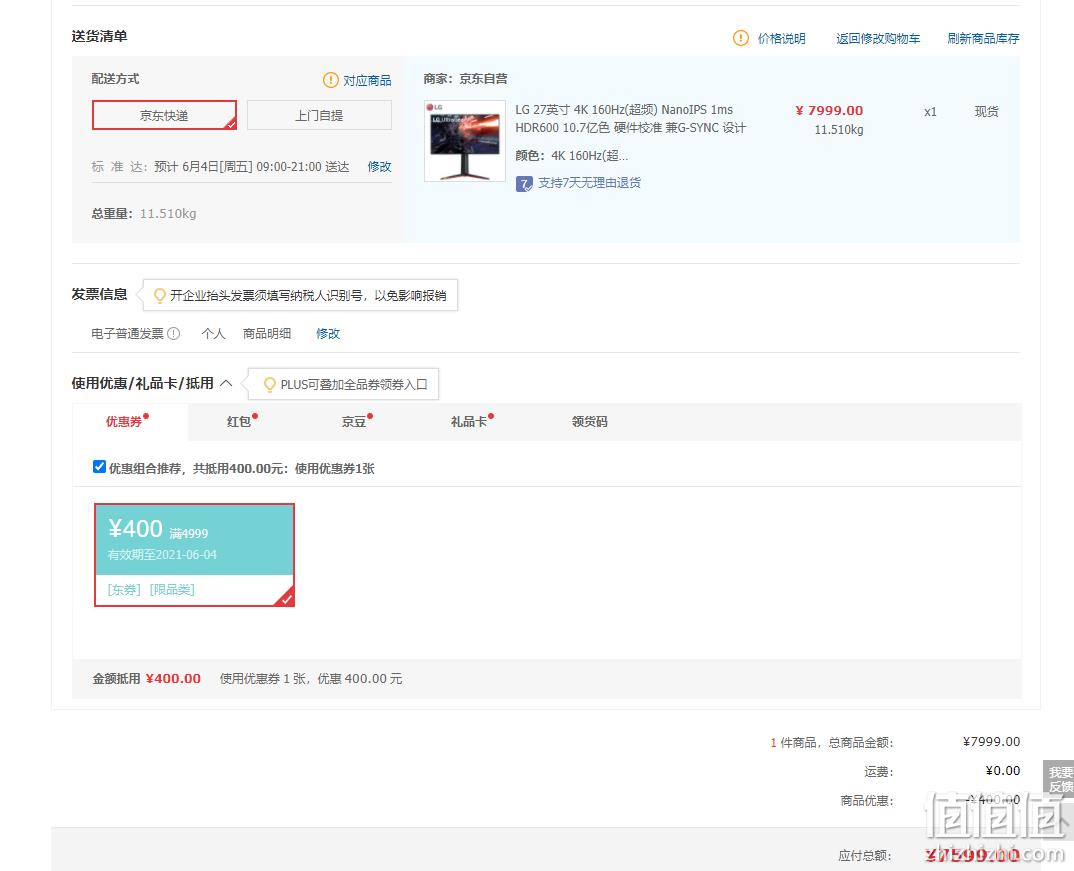The height and width of the screenshot is (871, 1074).
Task: Click the lightbulb icon in invoice tip
Action: [160, 295]
